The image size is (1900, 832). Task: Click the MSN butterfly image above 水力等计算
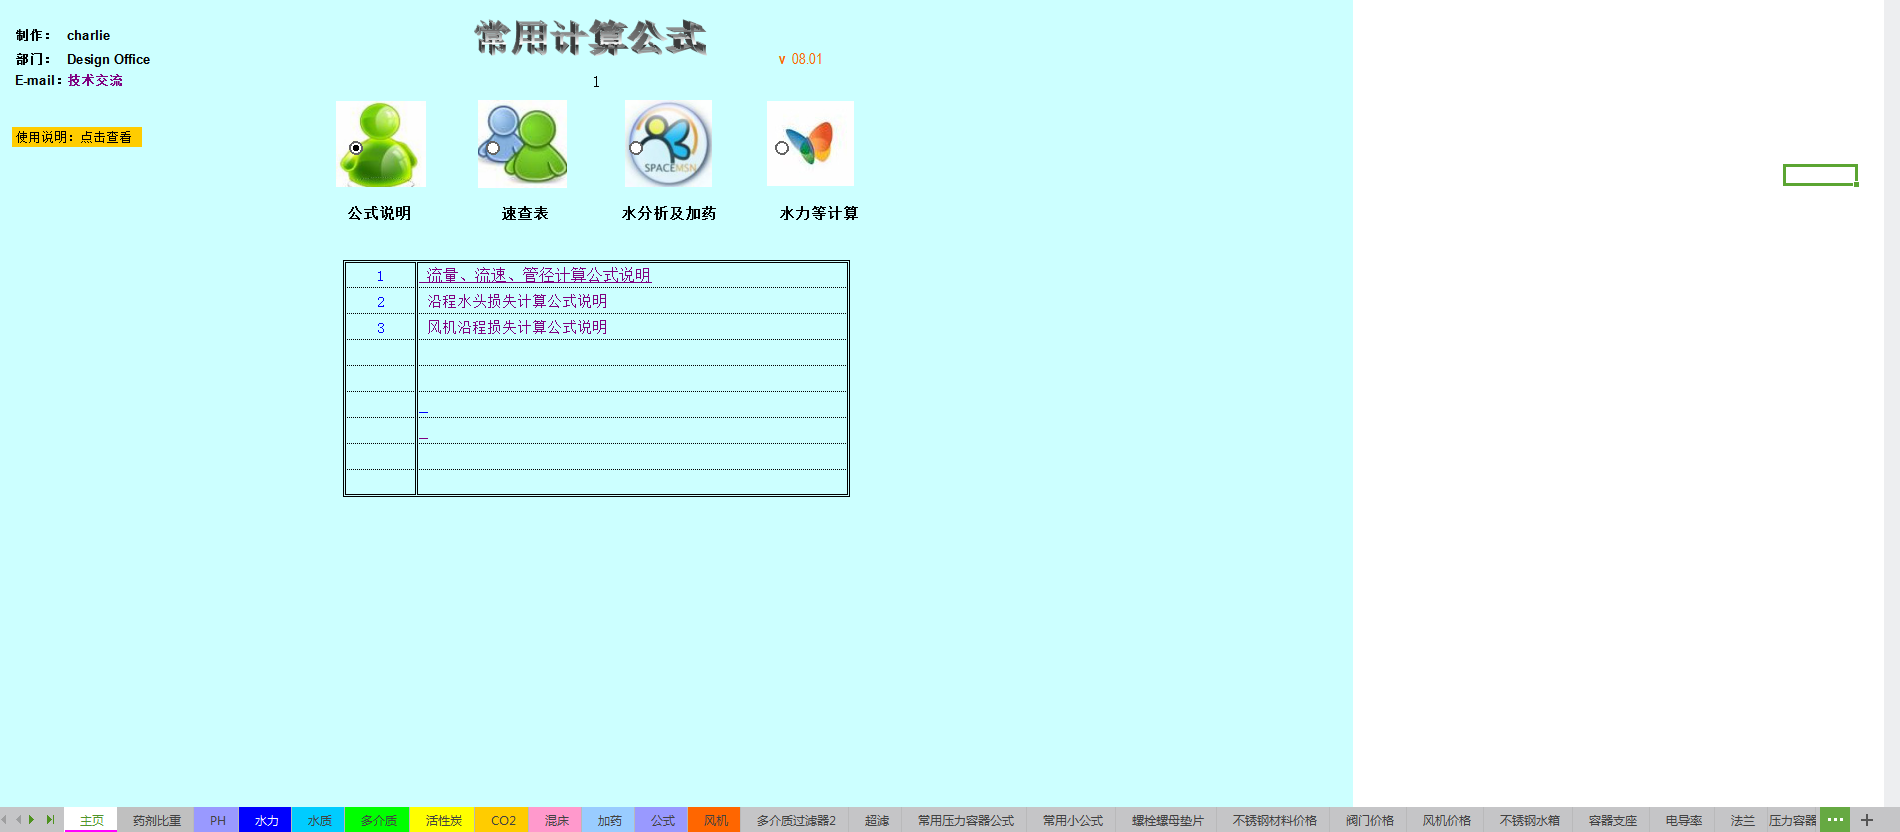click(811, 143)
